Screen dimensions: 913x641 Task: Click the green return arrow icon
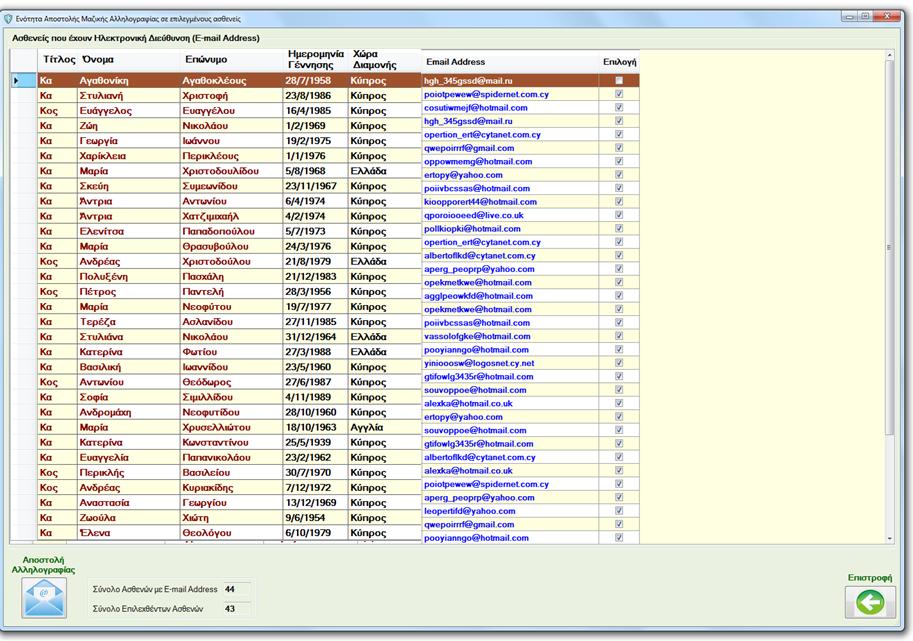point(869,602)
